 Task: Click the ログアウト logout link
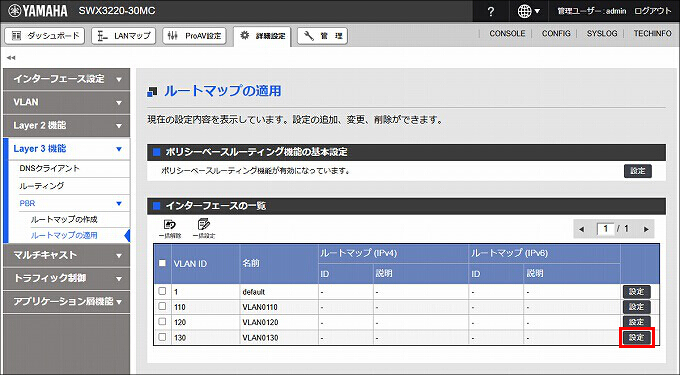tap(653, 11)
